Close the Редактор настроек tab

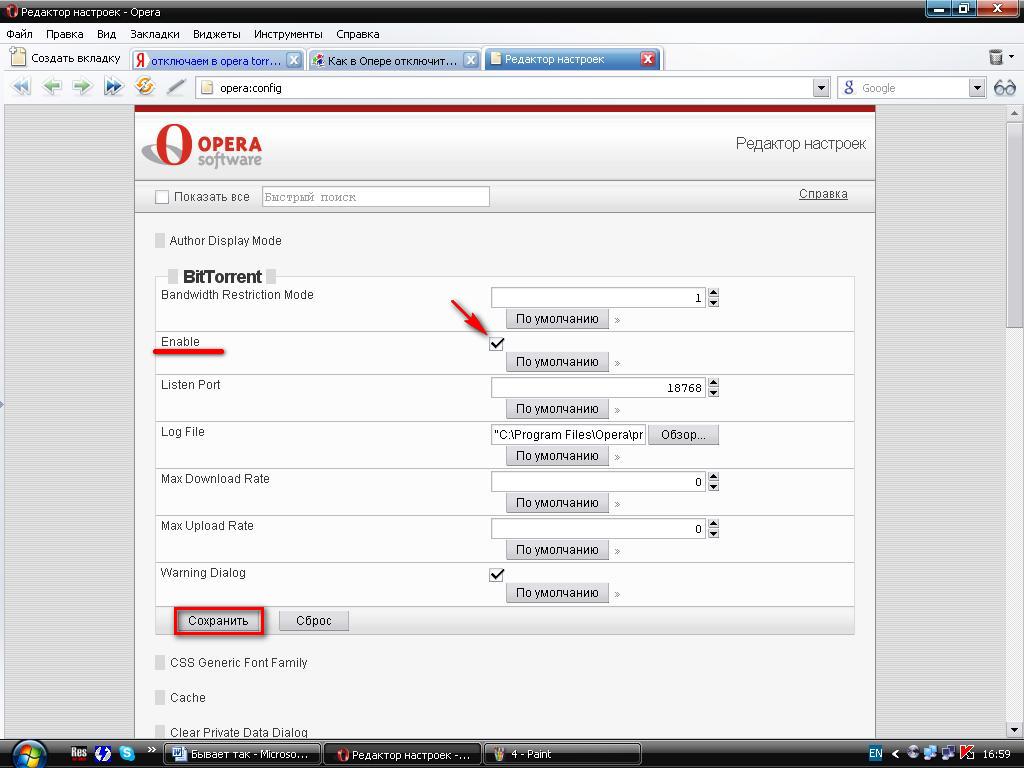pos(647,59)
